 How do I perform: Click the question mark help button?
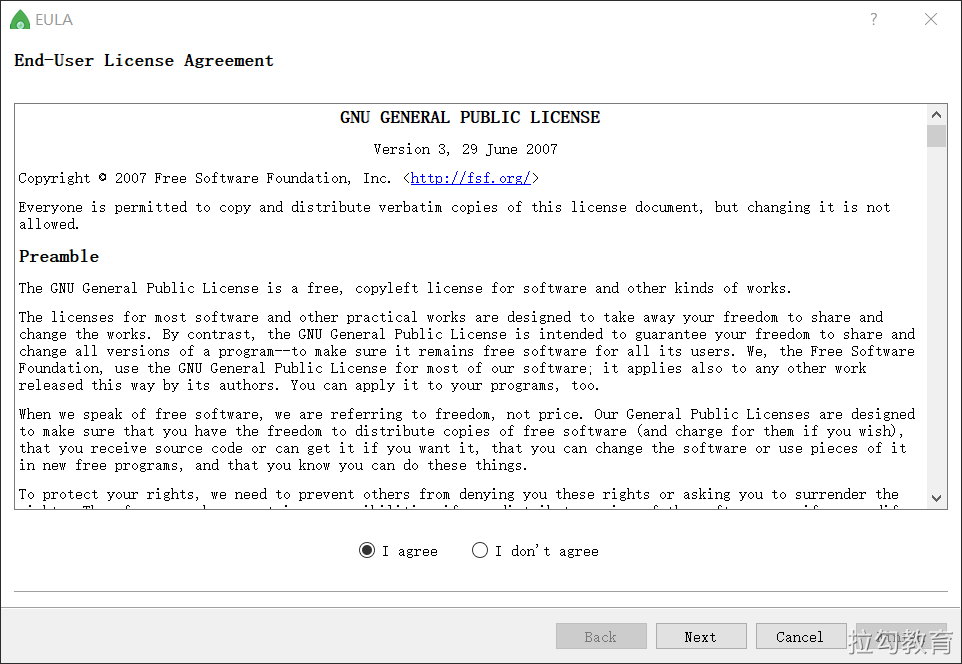(874, 19)
